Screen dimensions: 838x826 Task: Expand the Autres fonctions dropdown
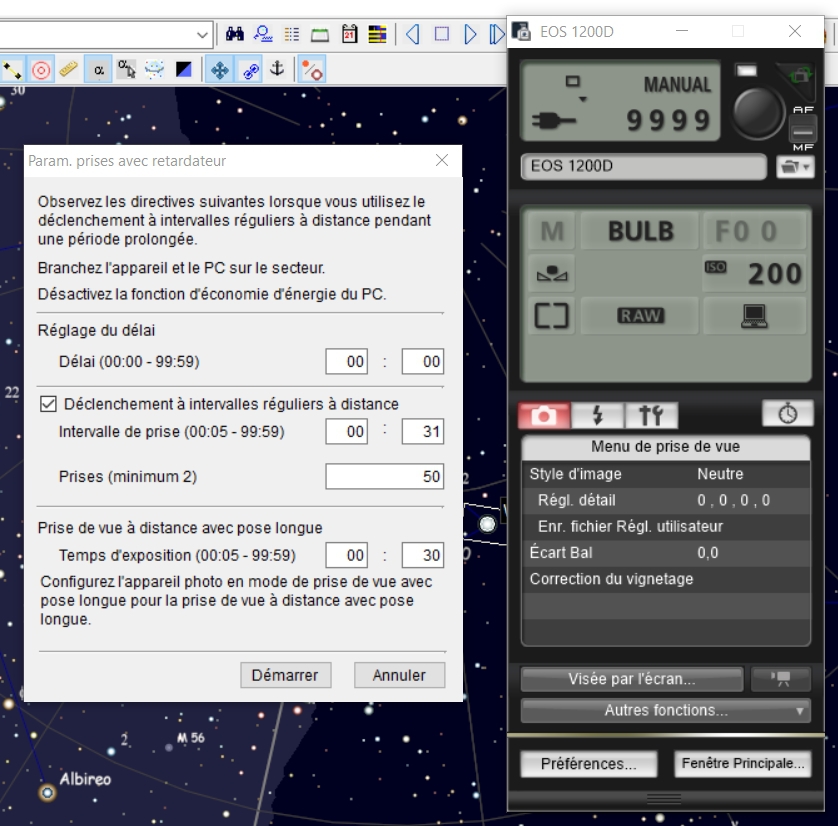(665, 711)
